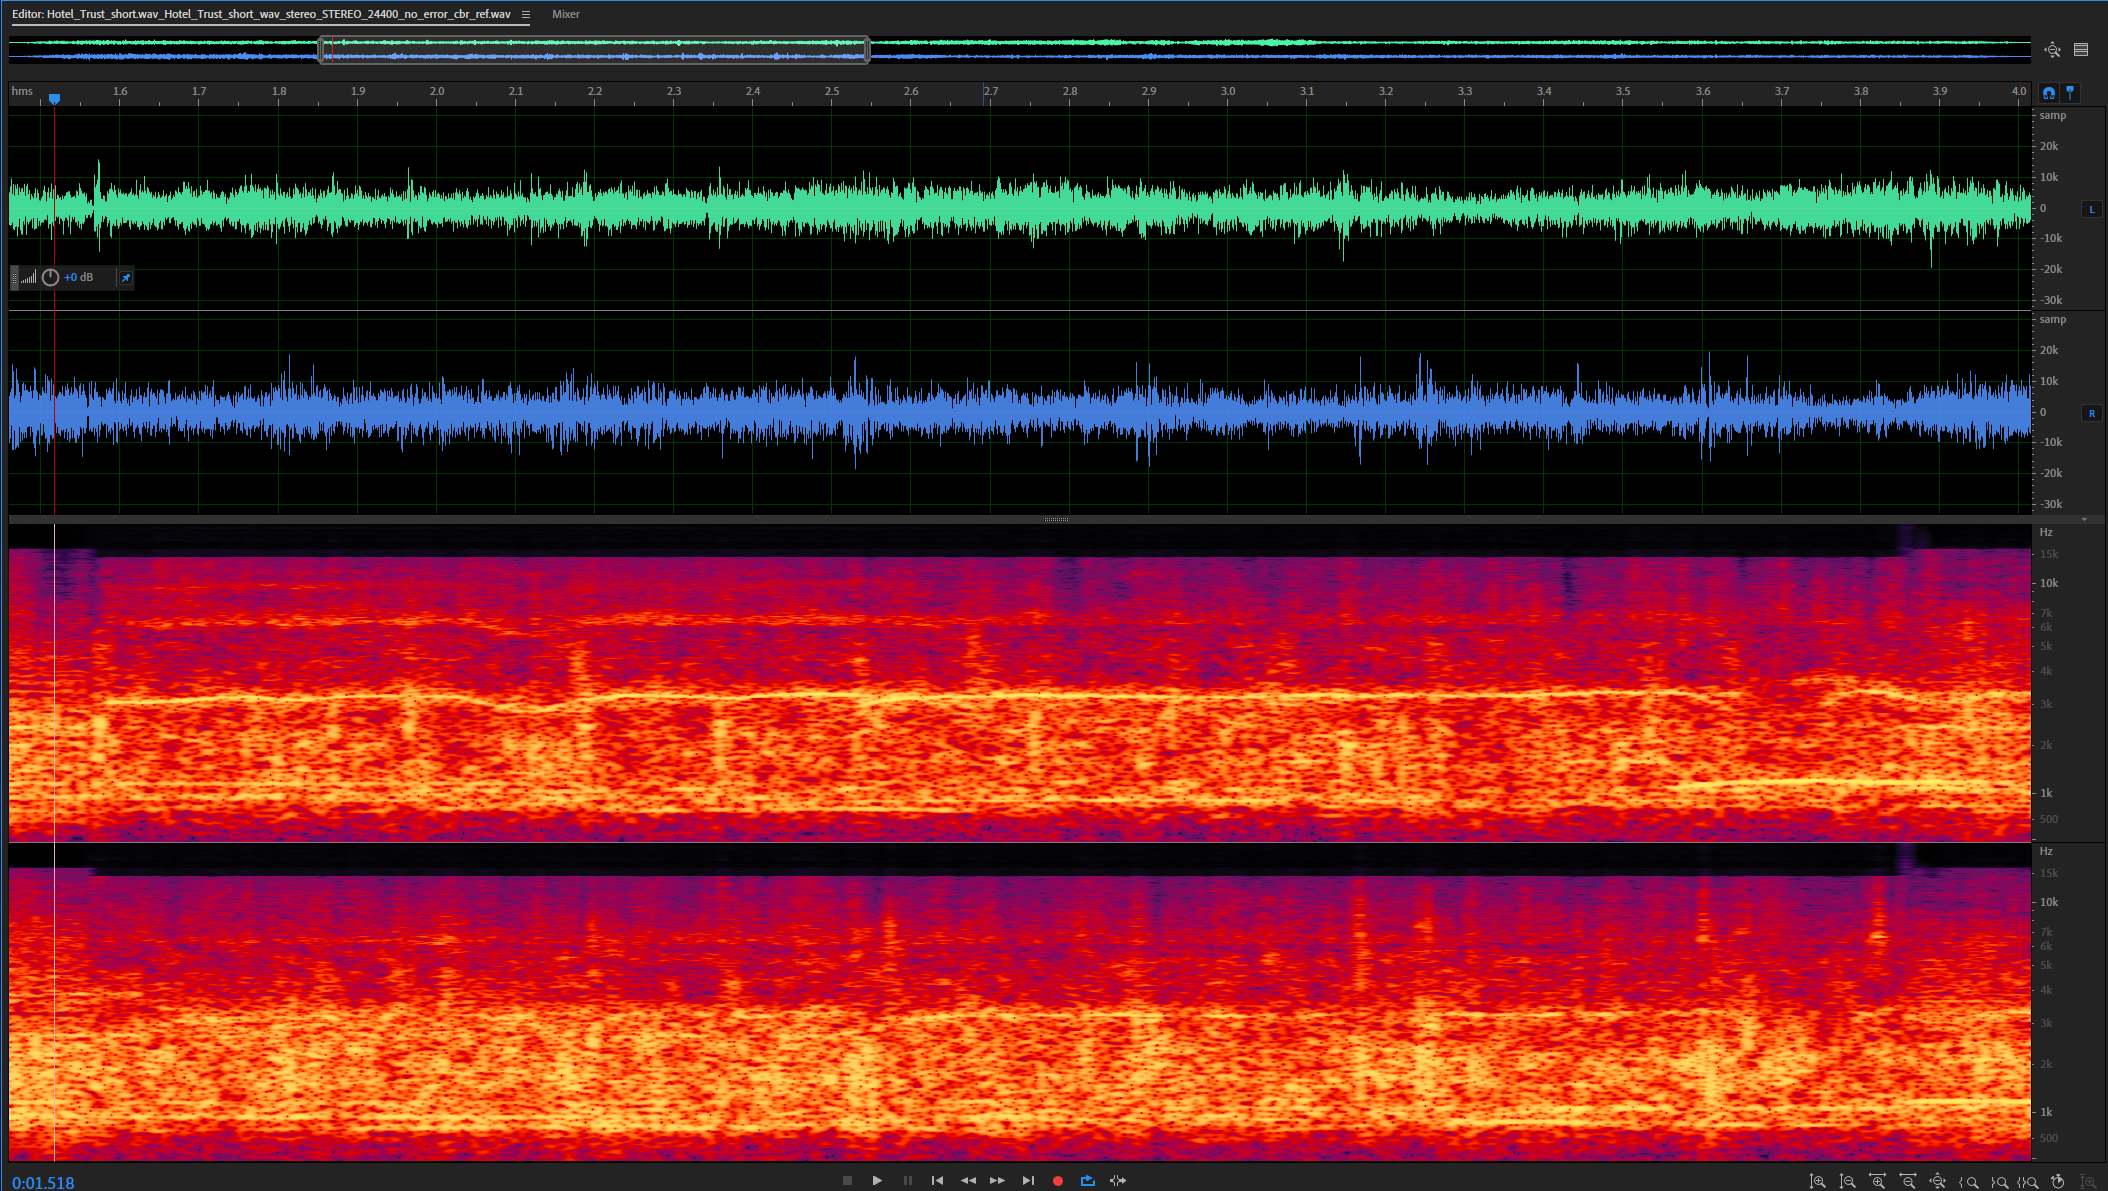Screen dimensions: 2108x1191
Task: Click the 0:01.518 timecode display
Action: (x=44, y=1183)
